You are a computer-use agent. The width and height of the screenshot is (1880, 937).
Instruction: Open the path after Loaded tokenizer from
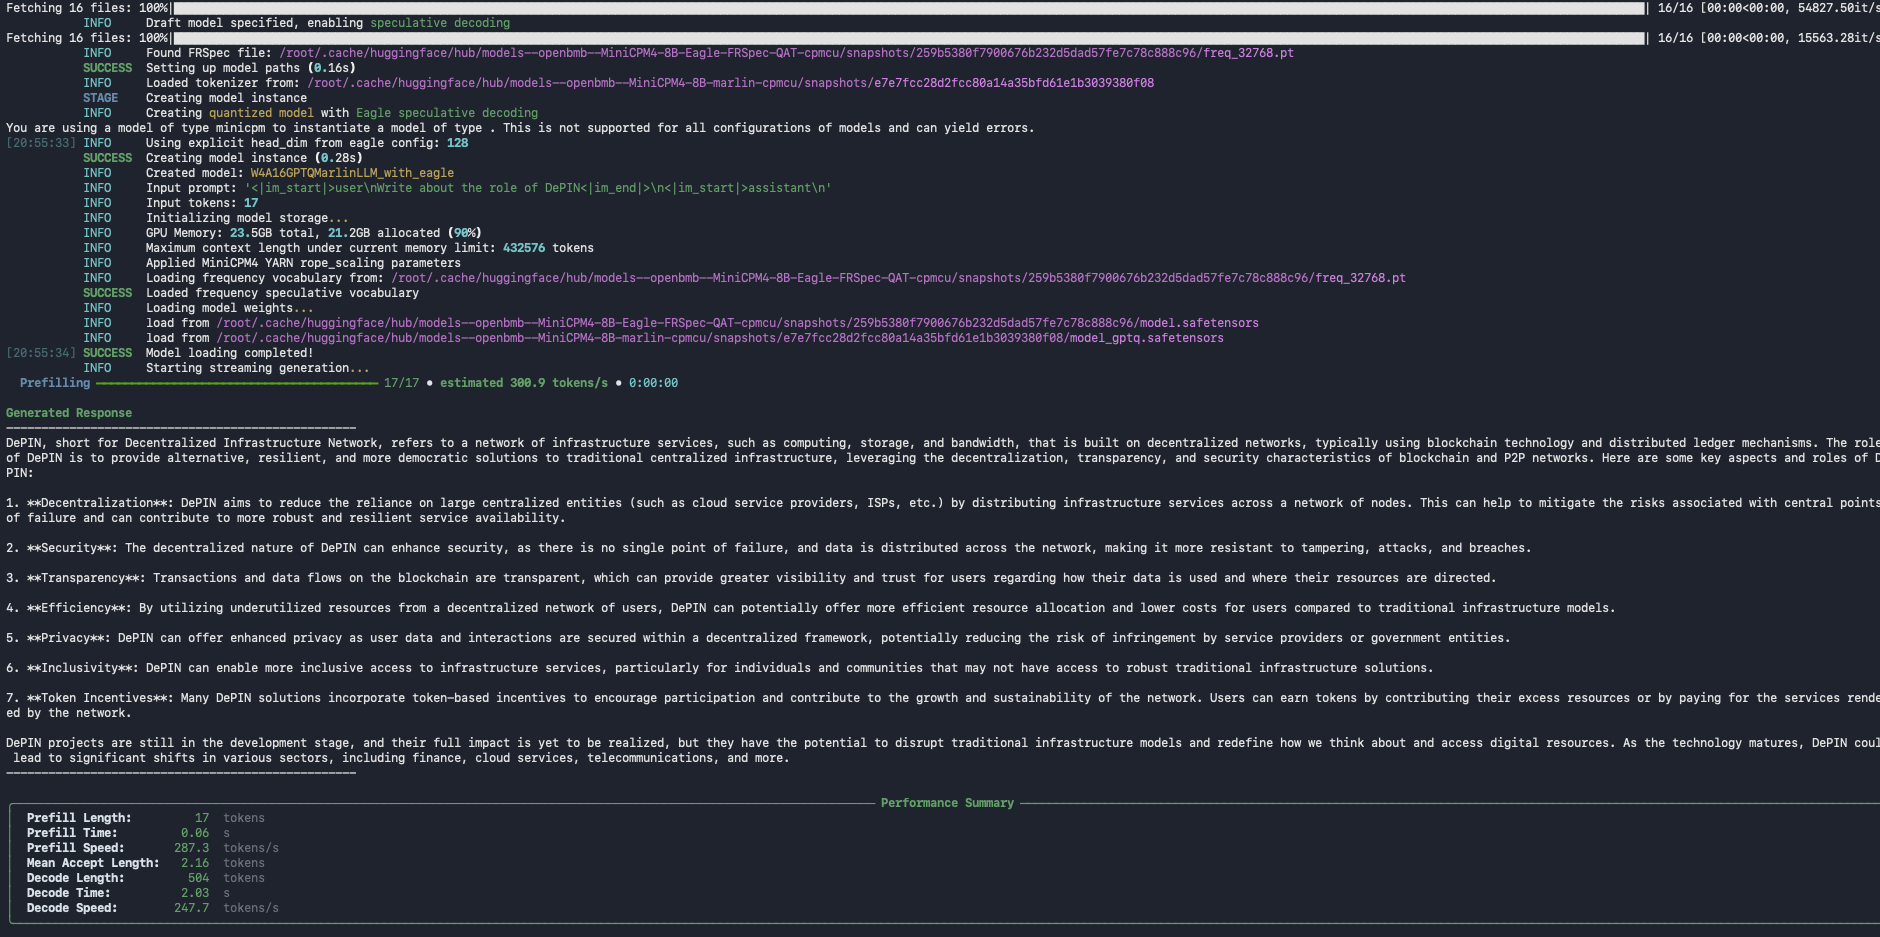(x=730, y=83)
